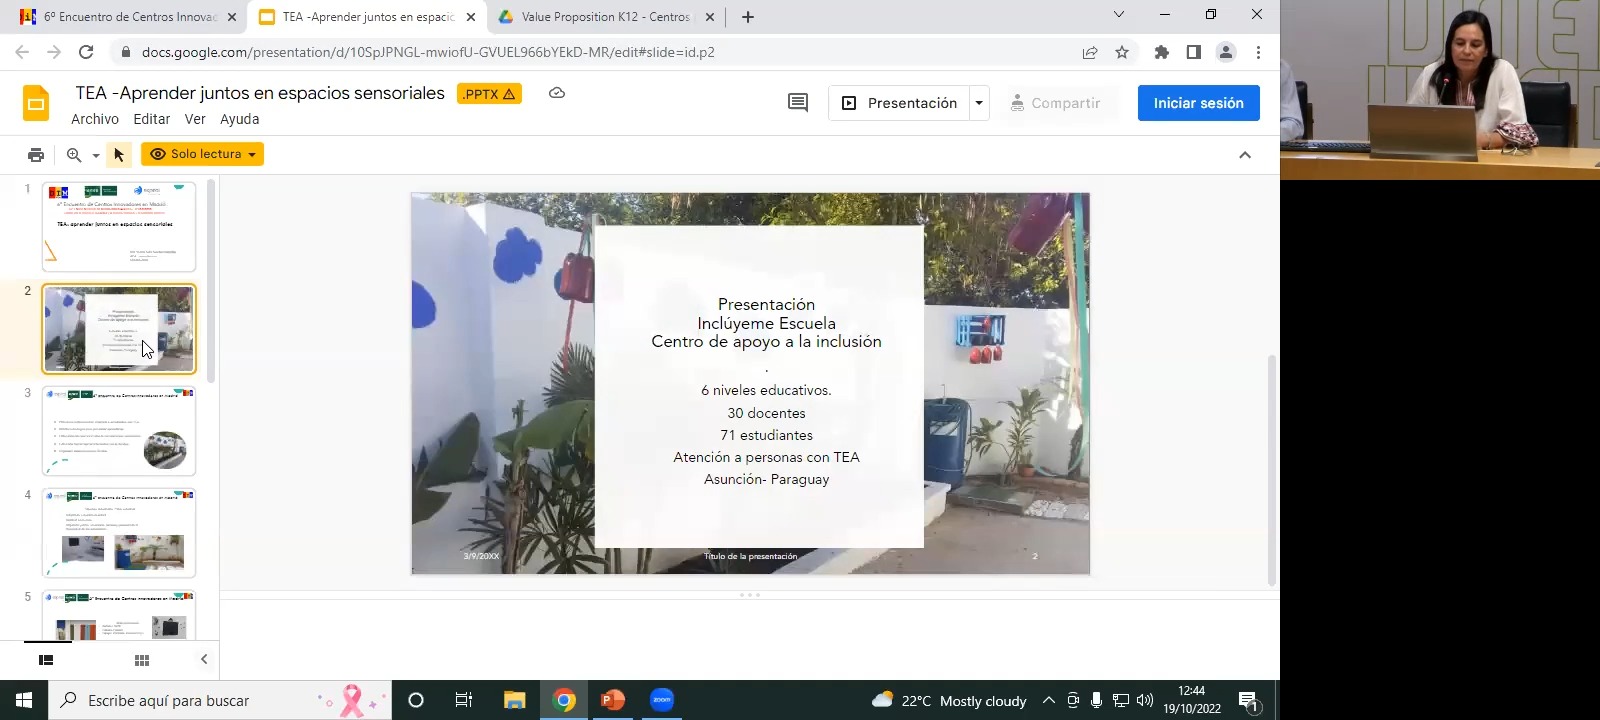This screenshot has height=720, width=1600.
Task: Close the TEA -Aprender juntos tab
Action: click(x=471, y=17)
